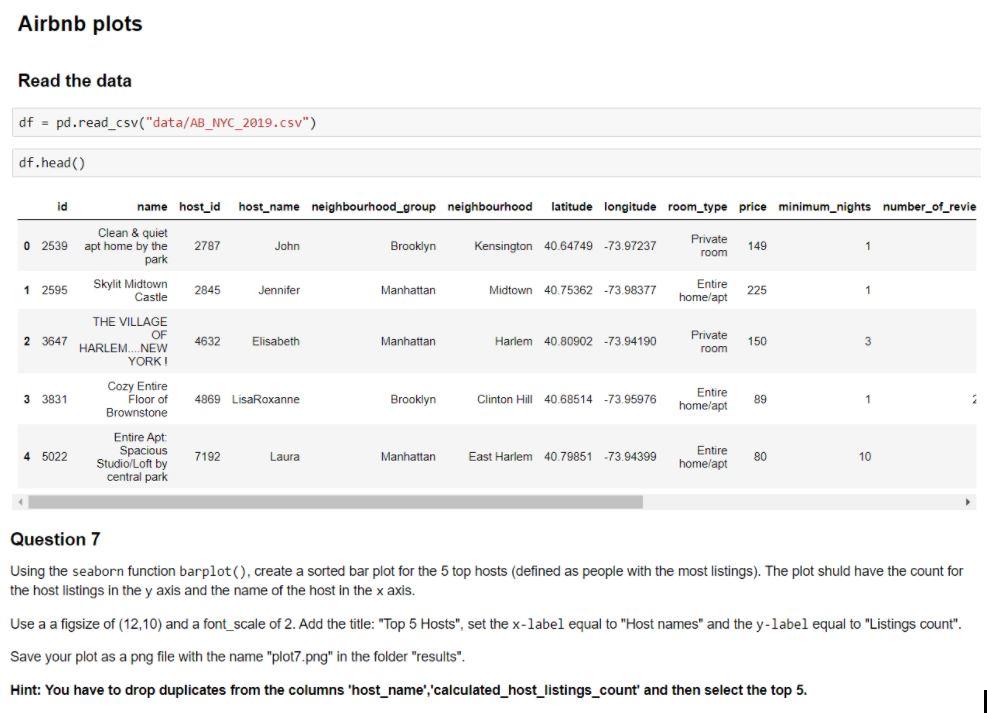
Task: Click the host_id value 4632
Action: coord(207,341)
